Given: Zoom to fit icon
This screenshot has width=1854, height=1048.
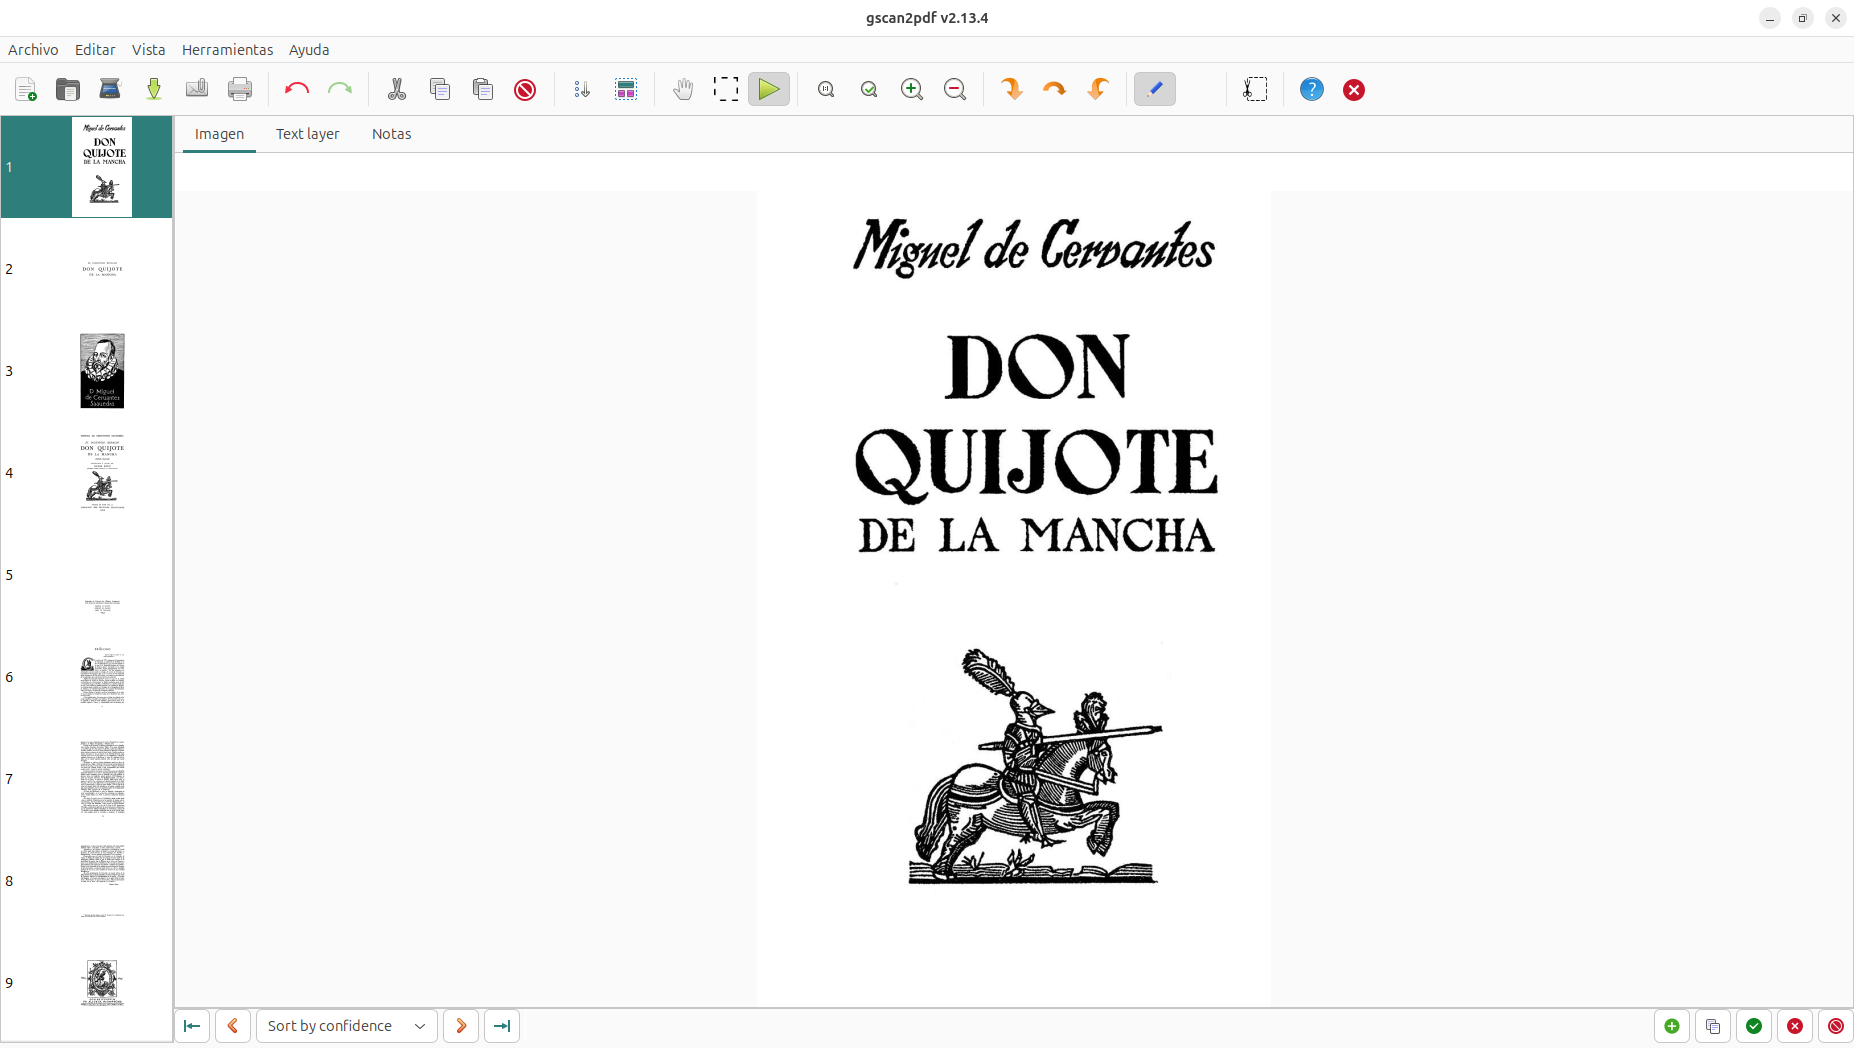Looking at the screenshot, I should 869,90.
